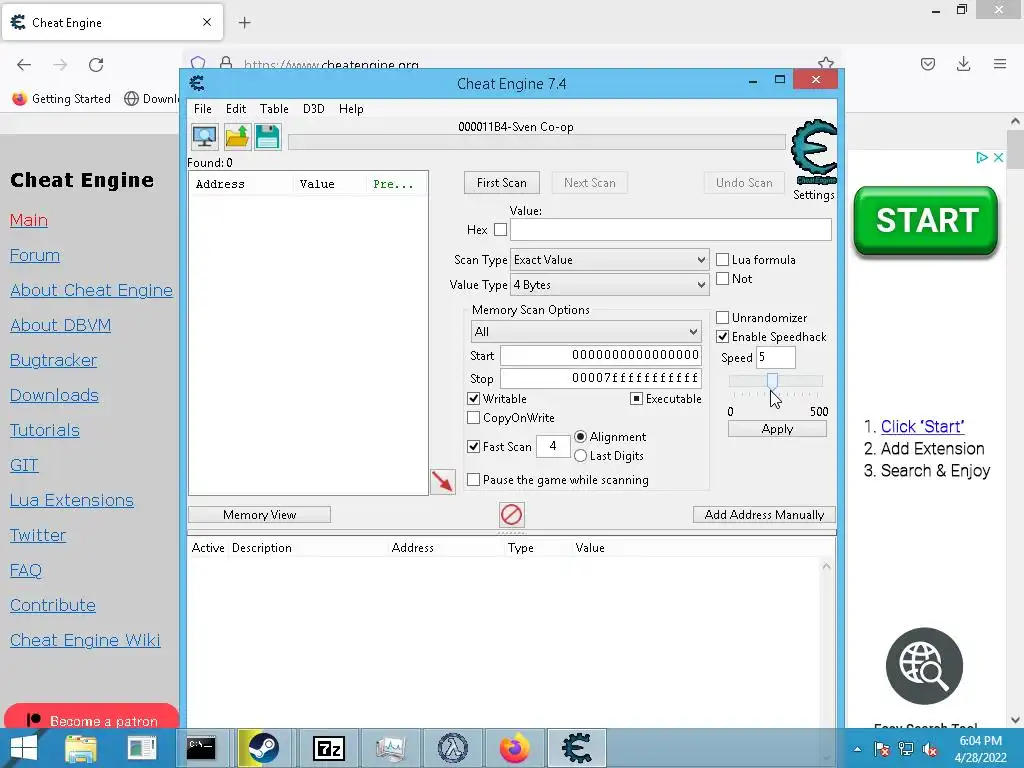
Task: Click the Fast Scan alignment value field
Action: [552, 446]
